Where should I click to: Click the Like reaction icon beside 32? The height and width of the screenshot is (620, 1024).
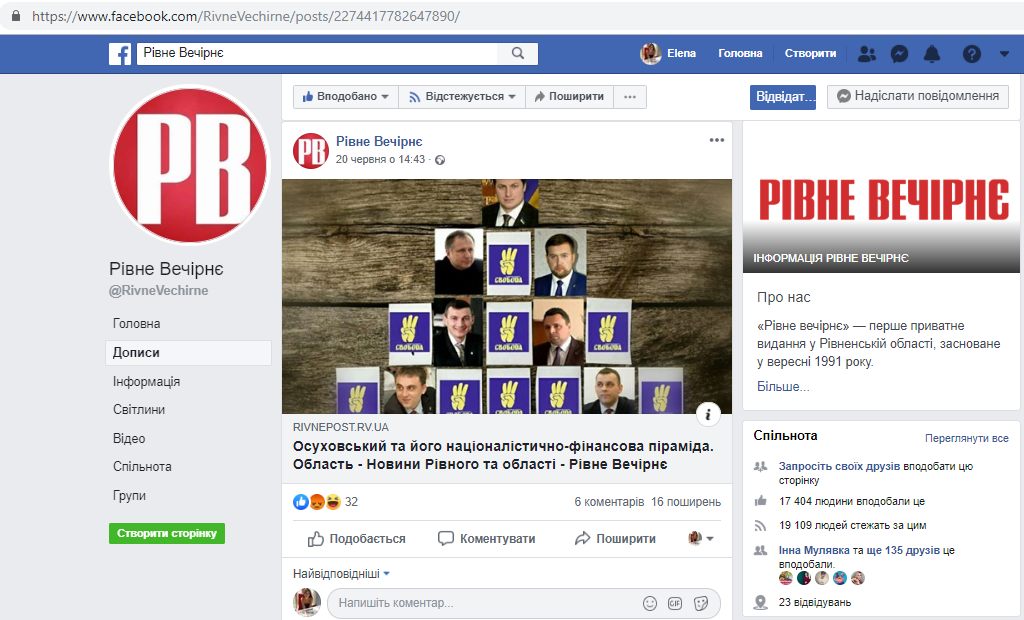pyautogui.click(x=301, y=502)
